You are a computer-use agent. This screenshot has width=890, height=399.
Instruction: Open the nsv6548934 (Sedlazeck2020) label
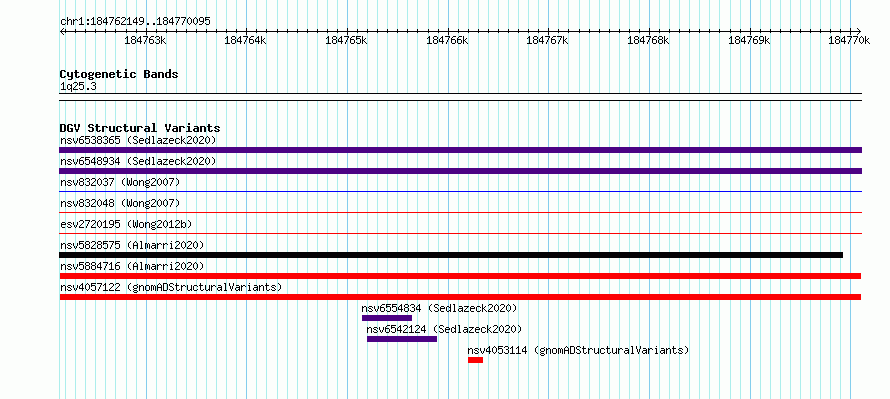pos(138,161)
